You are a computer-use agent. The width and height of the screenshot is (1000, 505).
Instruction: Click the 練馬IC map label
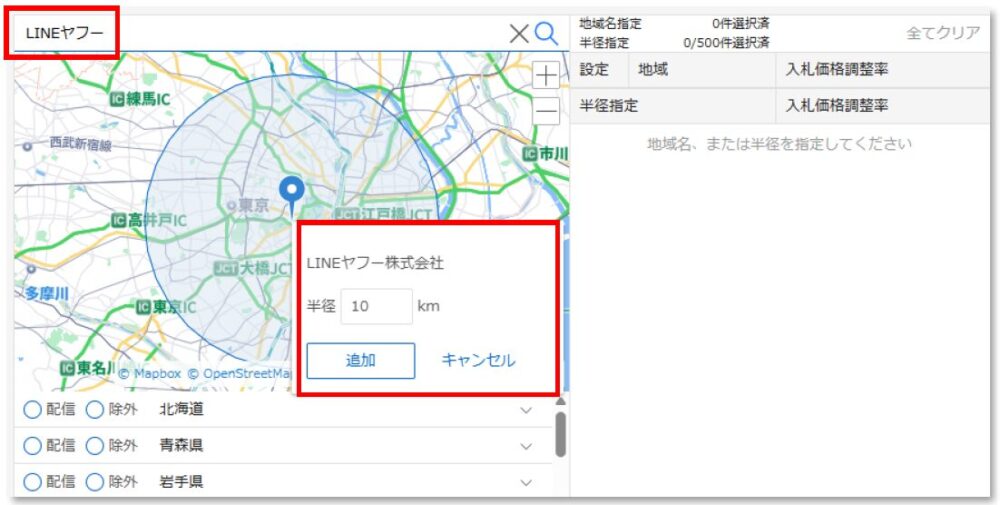click(x=140, y=100)
